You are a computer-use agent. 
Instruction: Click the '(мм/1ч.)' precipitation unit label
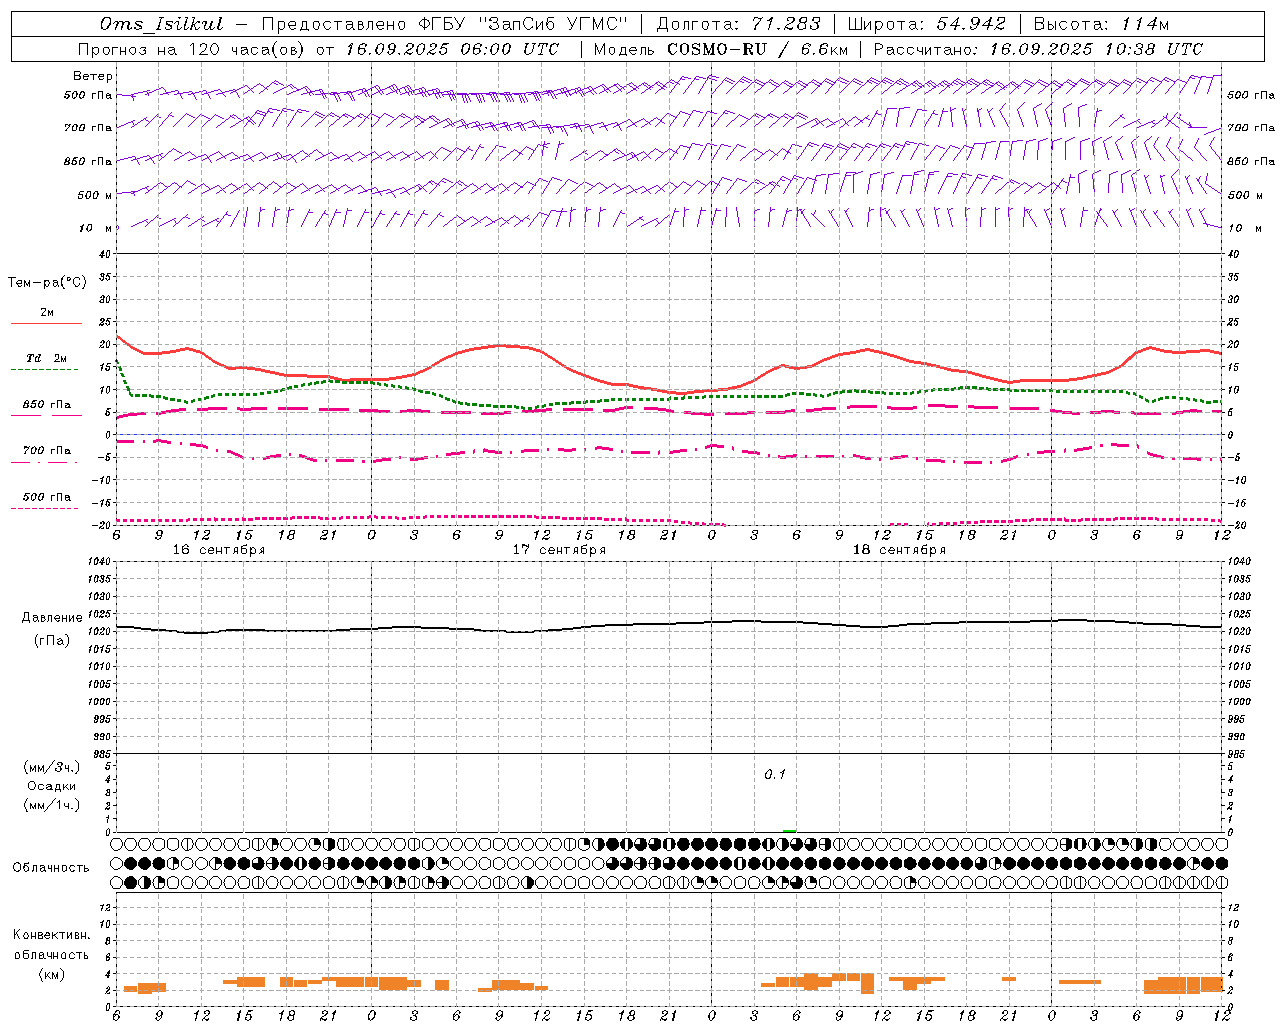(52, 805)
